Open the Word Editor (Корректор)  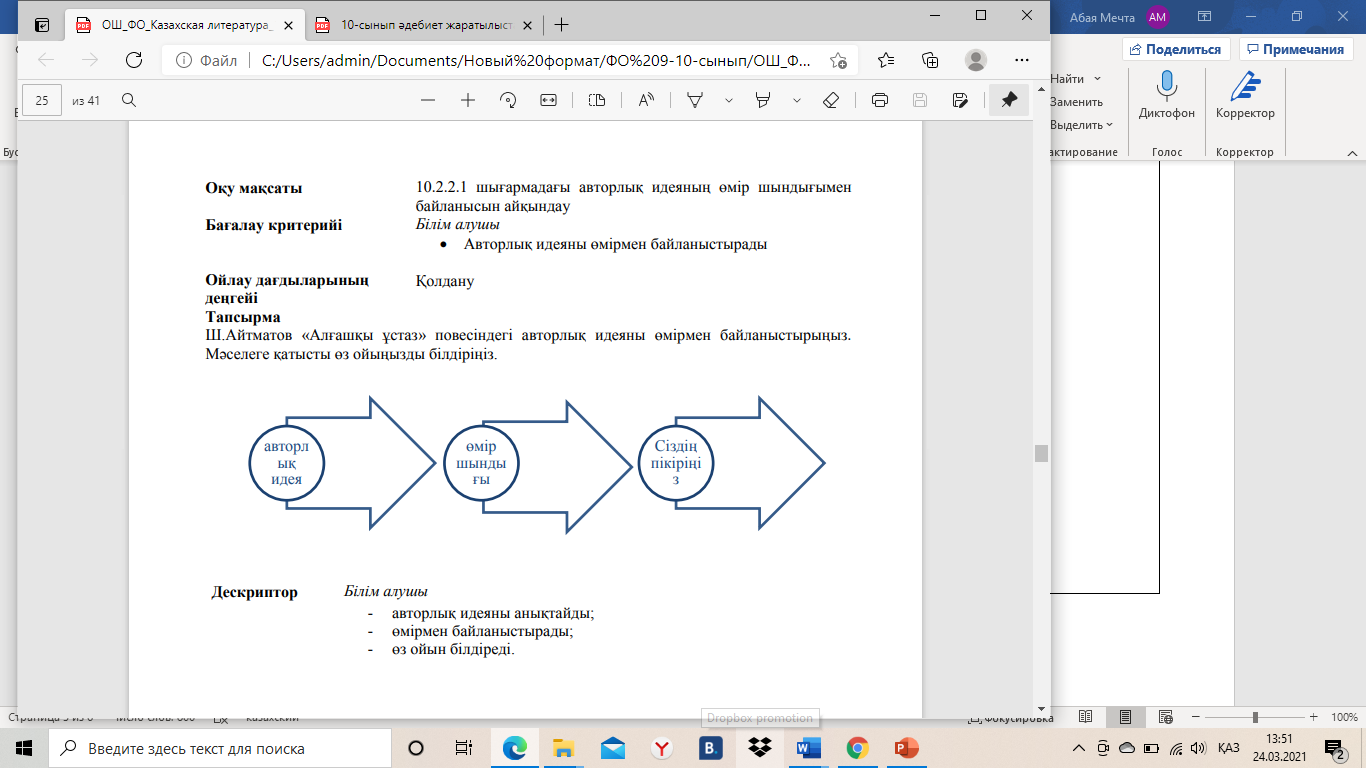click(x=1245, y=96)
